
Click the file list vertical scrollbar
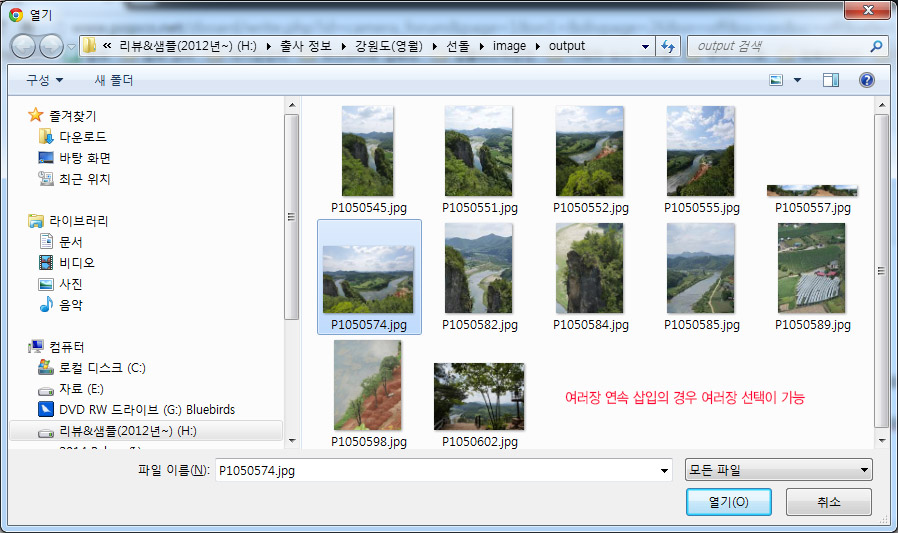[881, 270]
